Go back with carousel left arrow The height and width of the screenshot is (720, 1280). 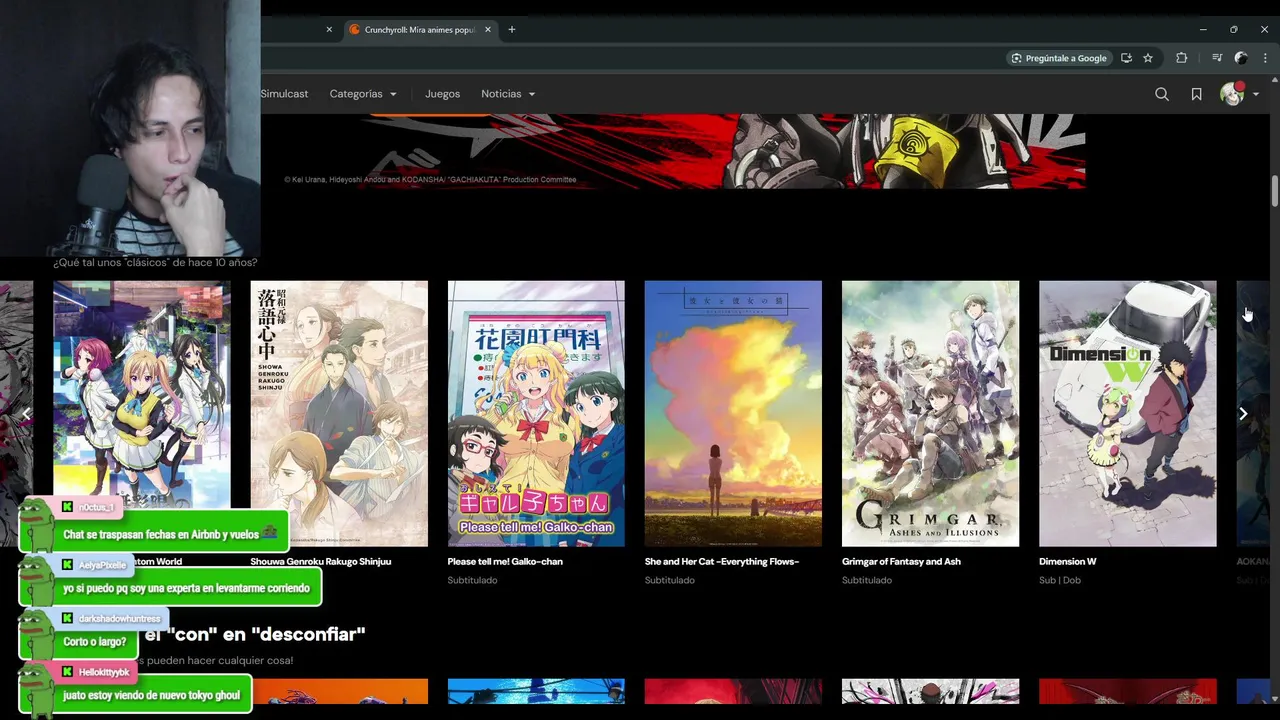tap(27, 413)
